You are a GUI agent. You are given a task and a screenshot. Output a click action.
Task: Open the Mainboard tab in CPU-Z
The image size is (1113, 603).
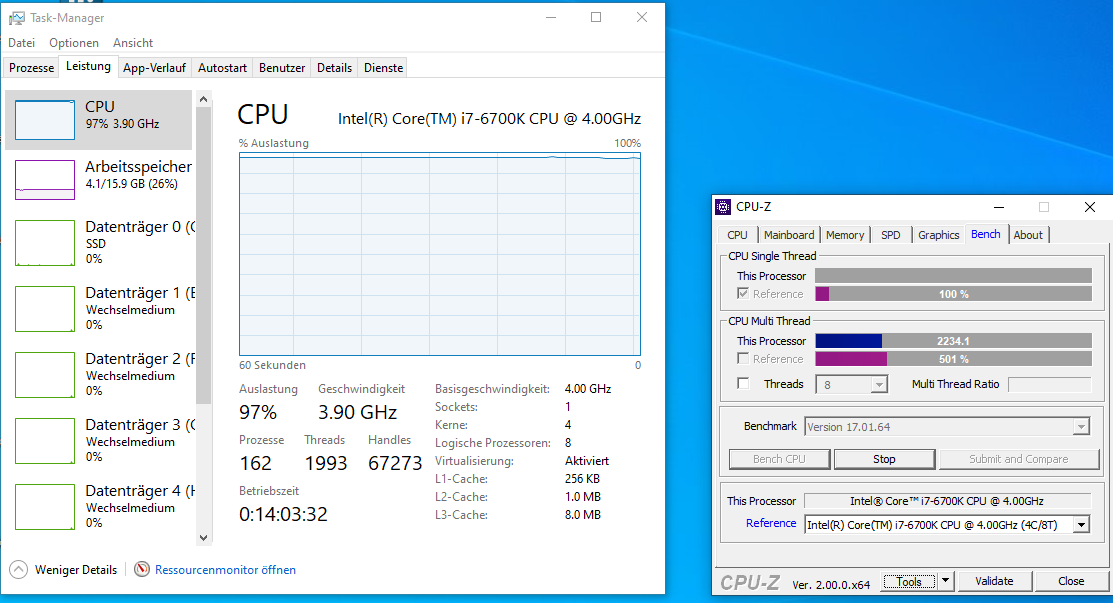[x=789, y=235]
